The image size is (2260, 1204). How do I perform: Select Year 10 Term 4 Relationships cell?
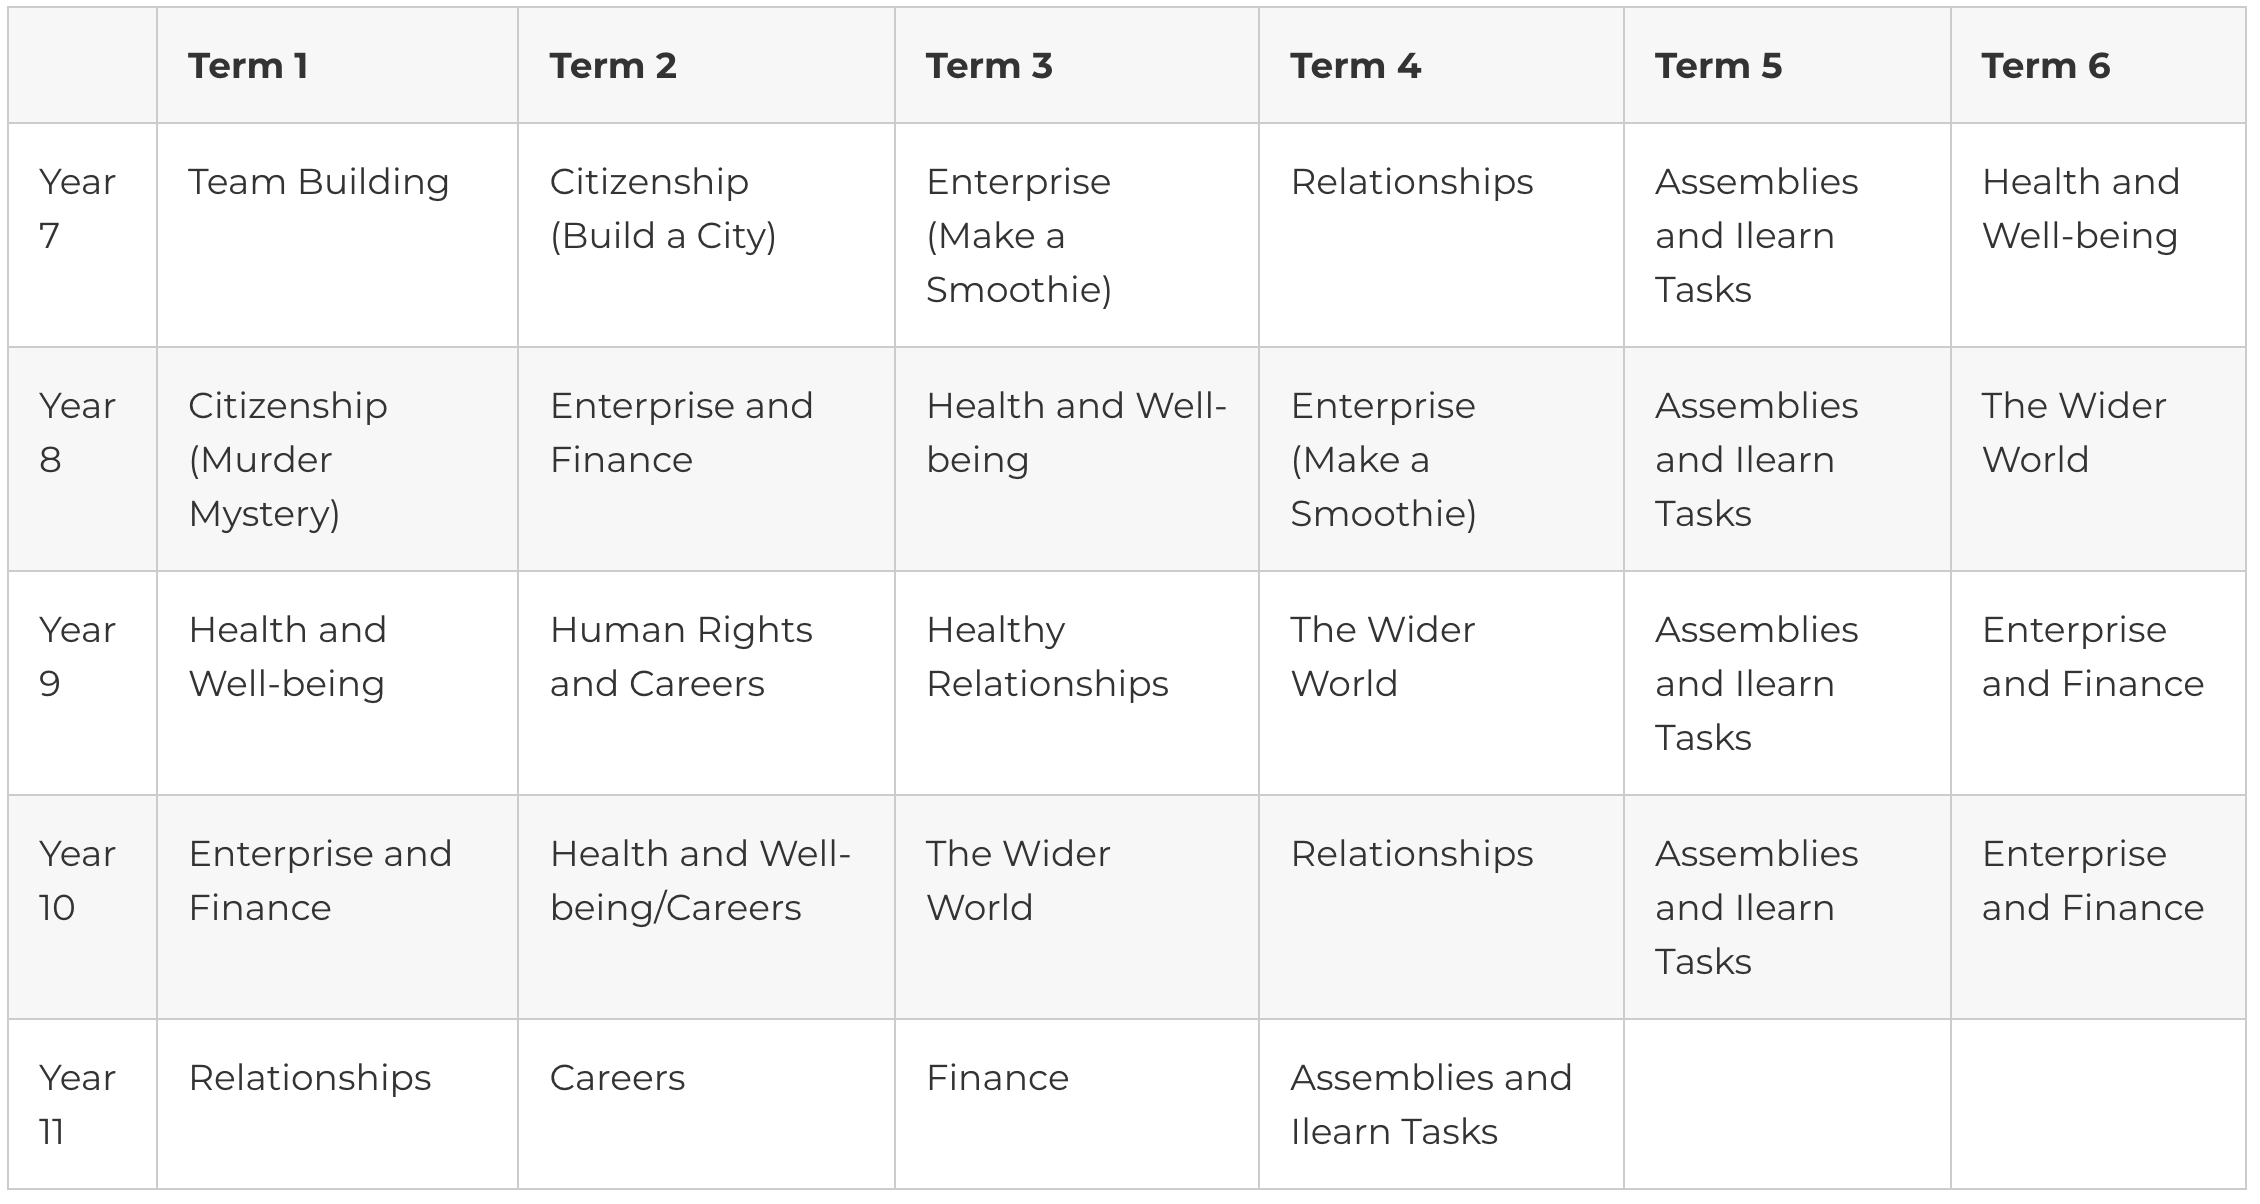1412,854
